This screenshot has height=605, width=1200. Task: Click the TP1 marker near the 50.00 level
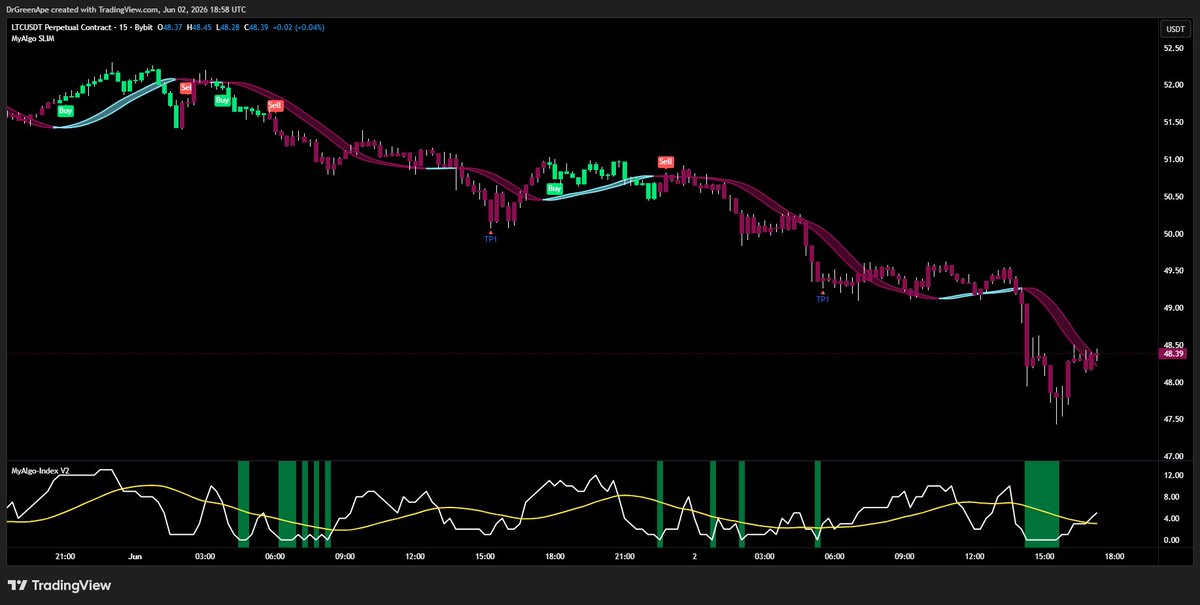491,240
